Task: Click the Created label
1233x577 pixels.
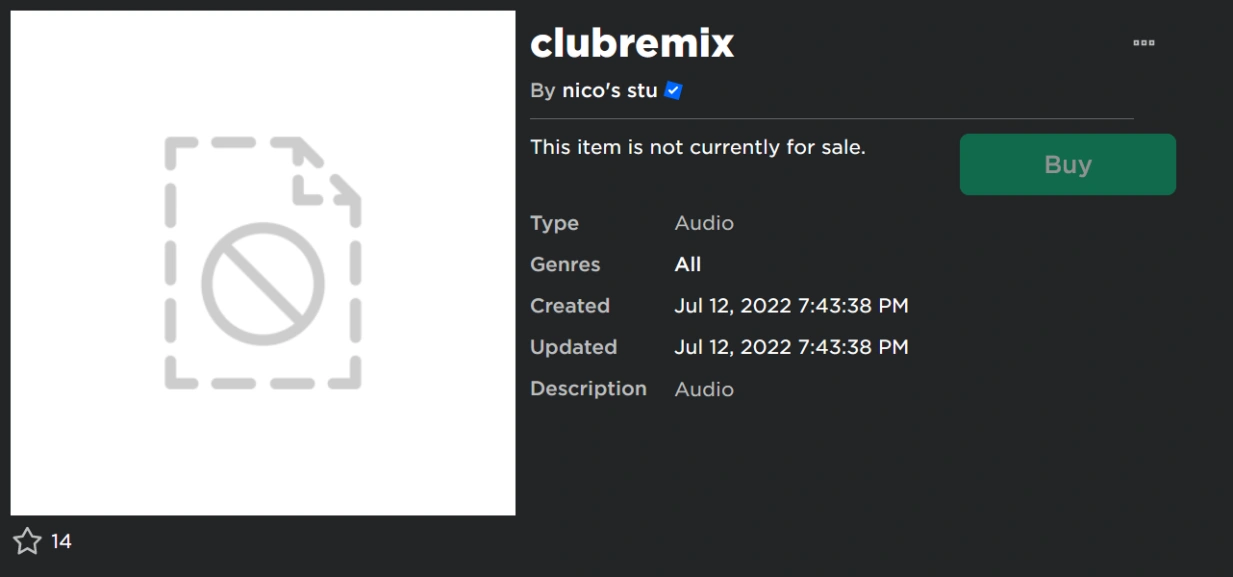Action: click(x=569, y=306)
